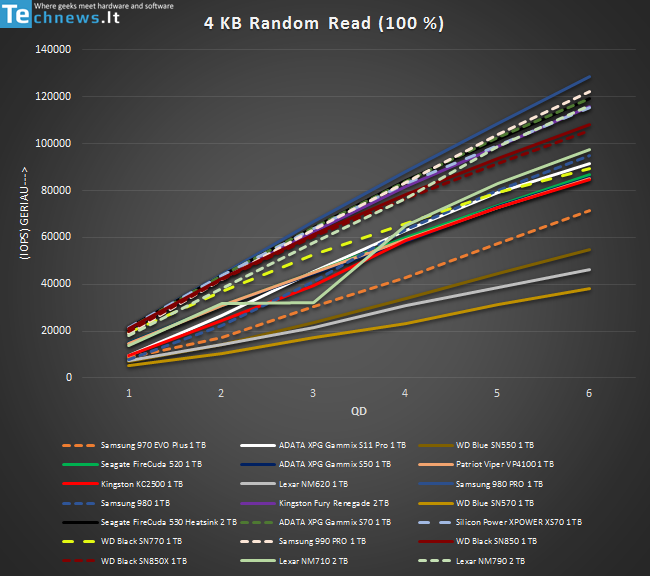
Task: Select Kingston KC2500 1 TB legend label
Action: pyautogui.click(x=142, y=484)
